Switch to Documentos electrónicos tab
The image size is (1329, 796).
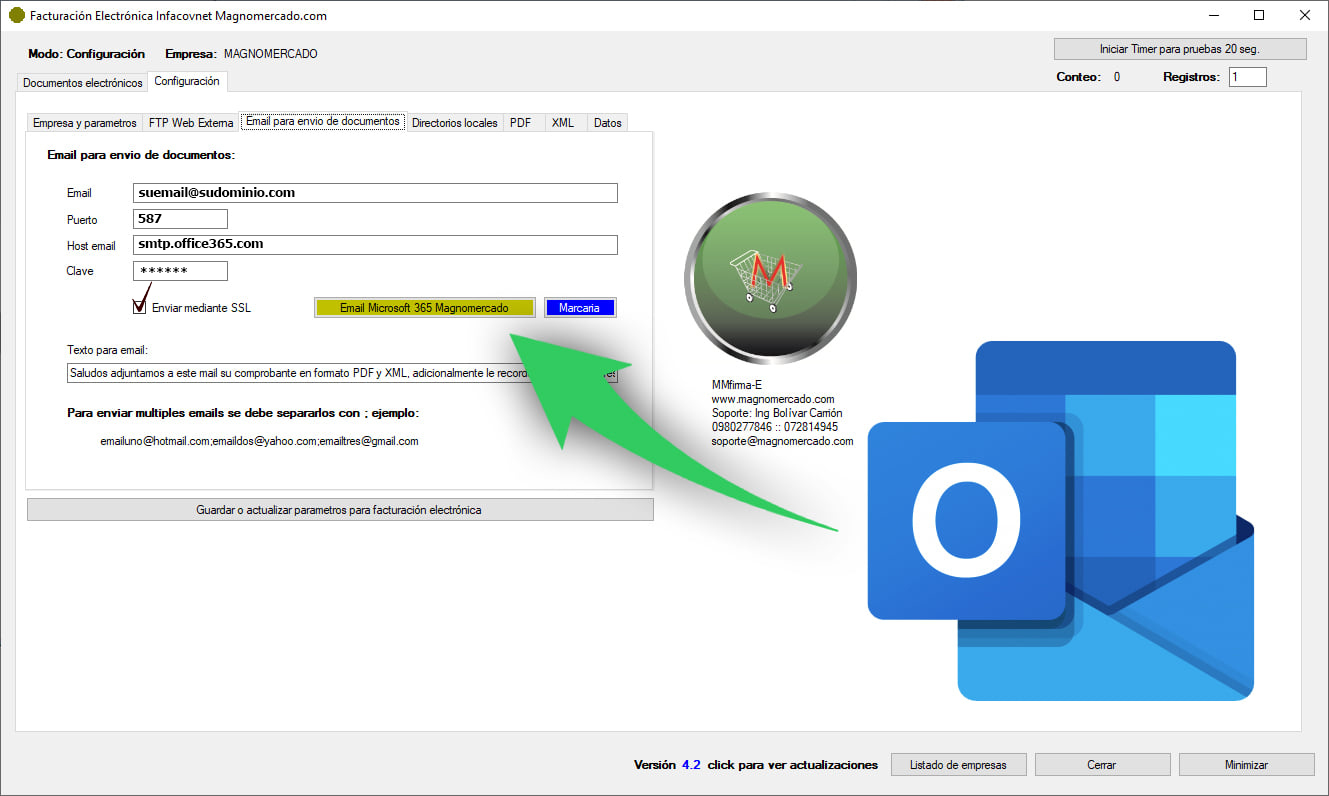(83, 83)
